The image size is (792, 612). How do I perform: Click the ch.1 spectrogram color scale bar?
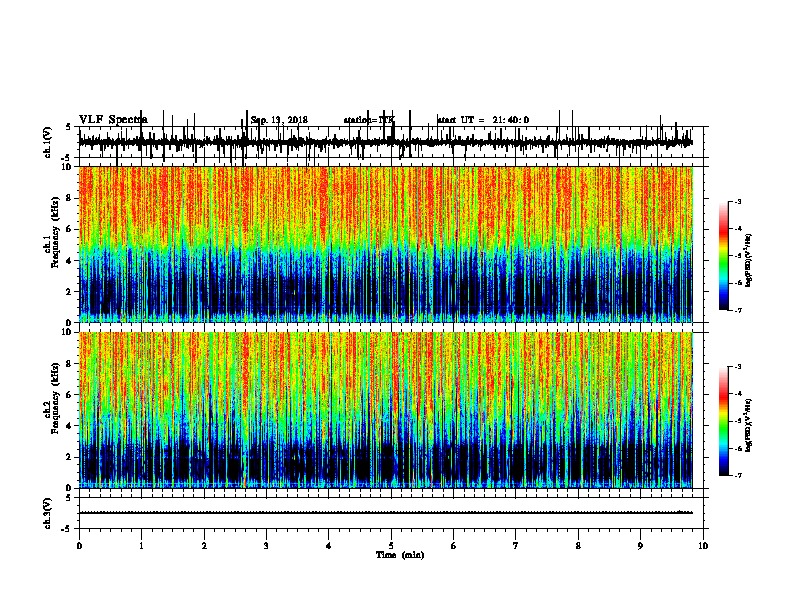pyautogui.click(x=723, y=256)
